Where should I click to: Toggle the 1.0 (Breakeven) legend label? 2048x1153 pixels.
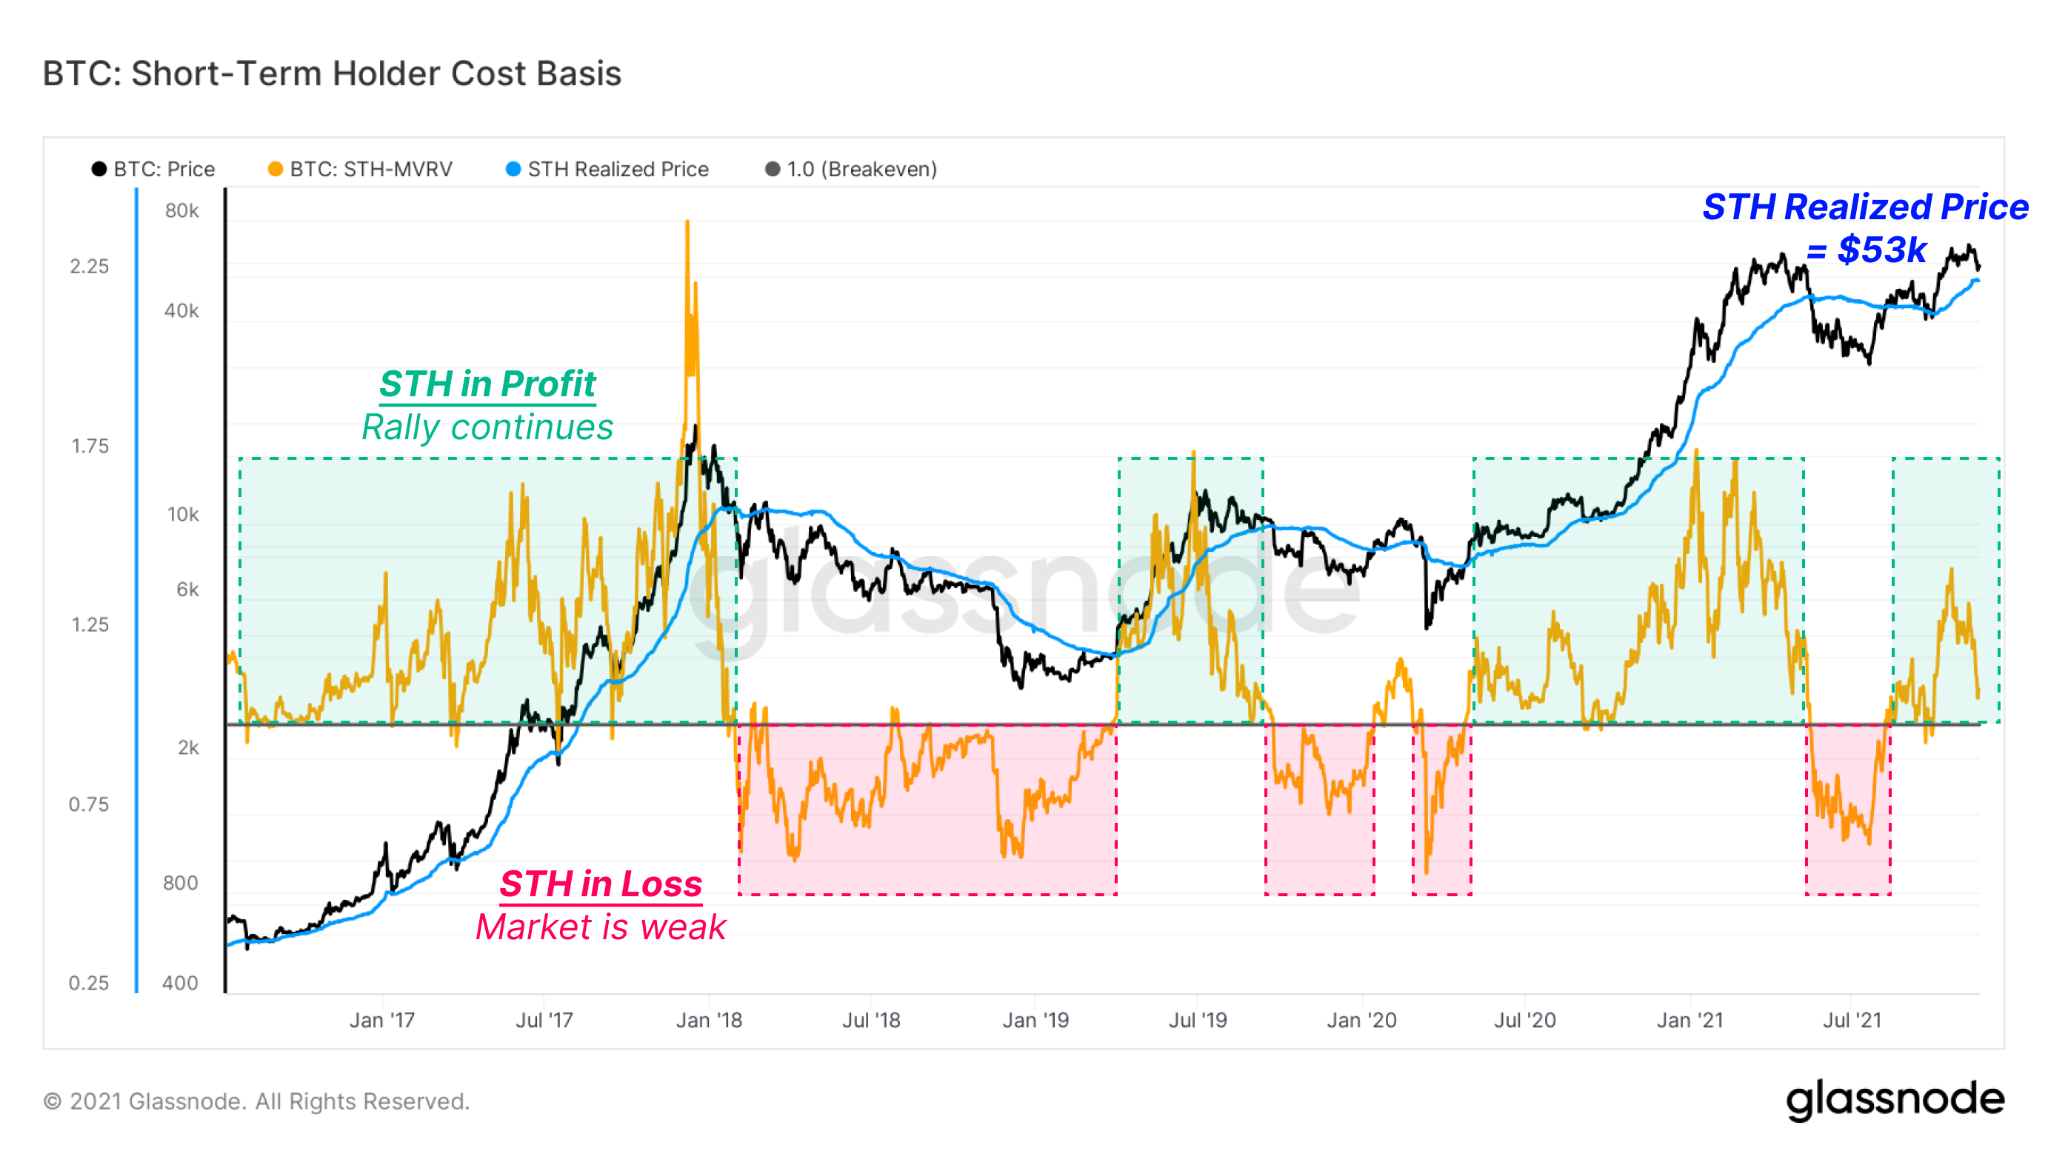point(862,169)
